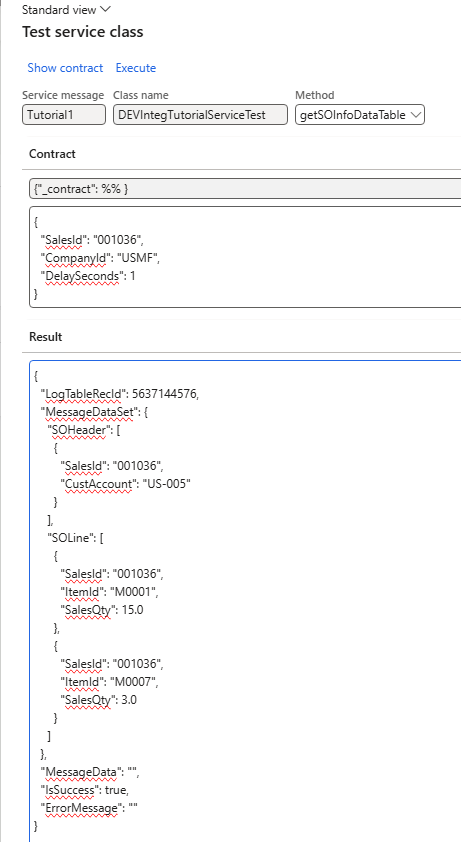Screen dimensions: 461x842
Task: Open the Method dropdown getSOInfoDataTable
Action: coord(360,115)
